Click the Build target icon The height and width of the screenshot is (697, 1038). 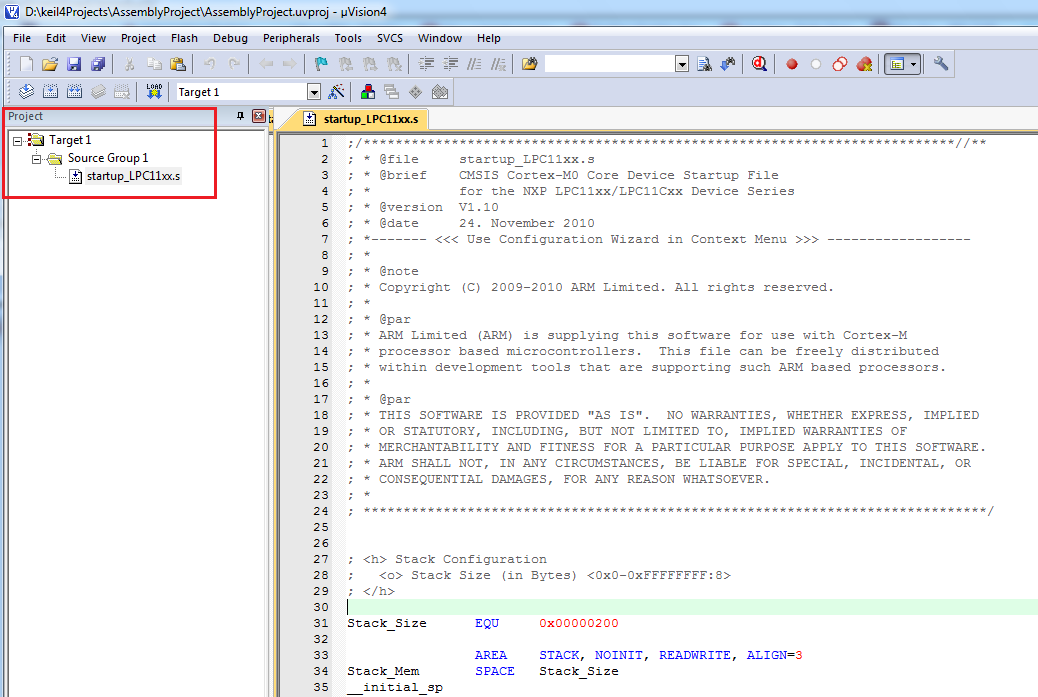[x=50, y=92]
